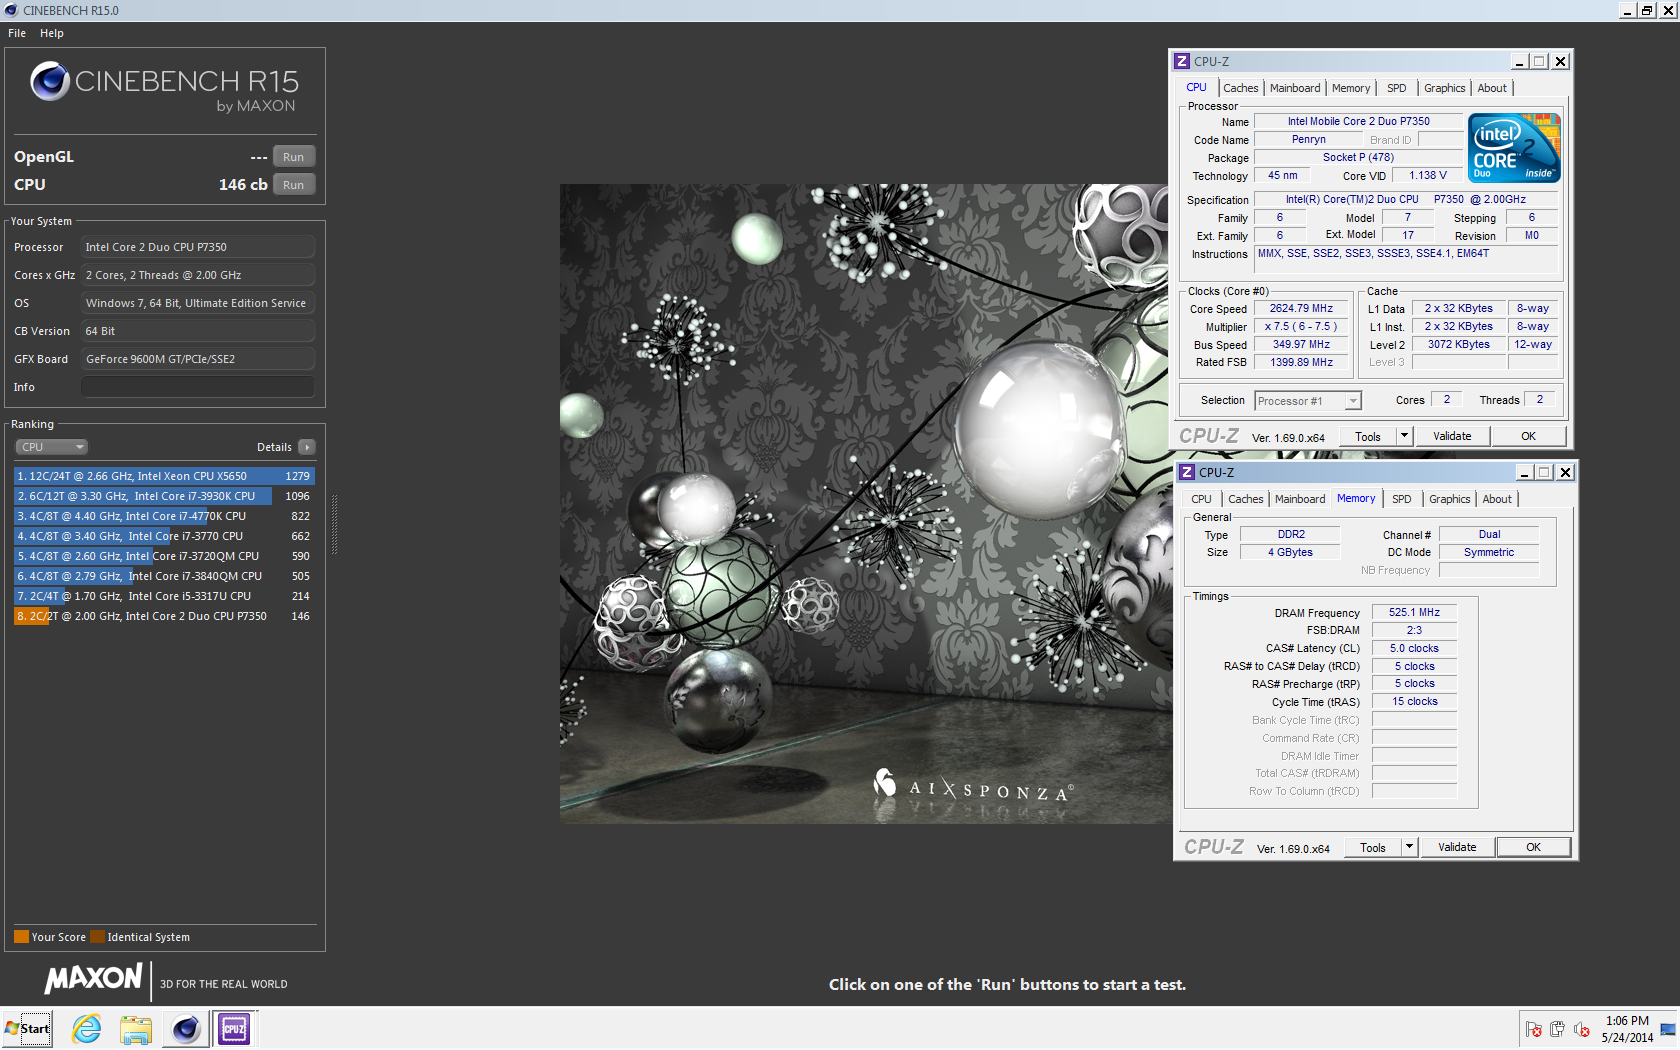Click Validate in upper CPU-Z window
Viewport: 1680px width, 1050px height.
[x=1452, y=436]
